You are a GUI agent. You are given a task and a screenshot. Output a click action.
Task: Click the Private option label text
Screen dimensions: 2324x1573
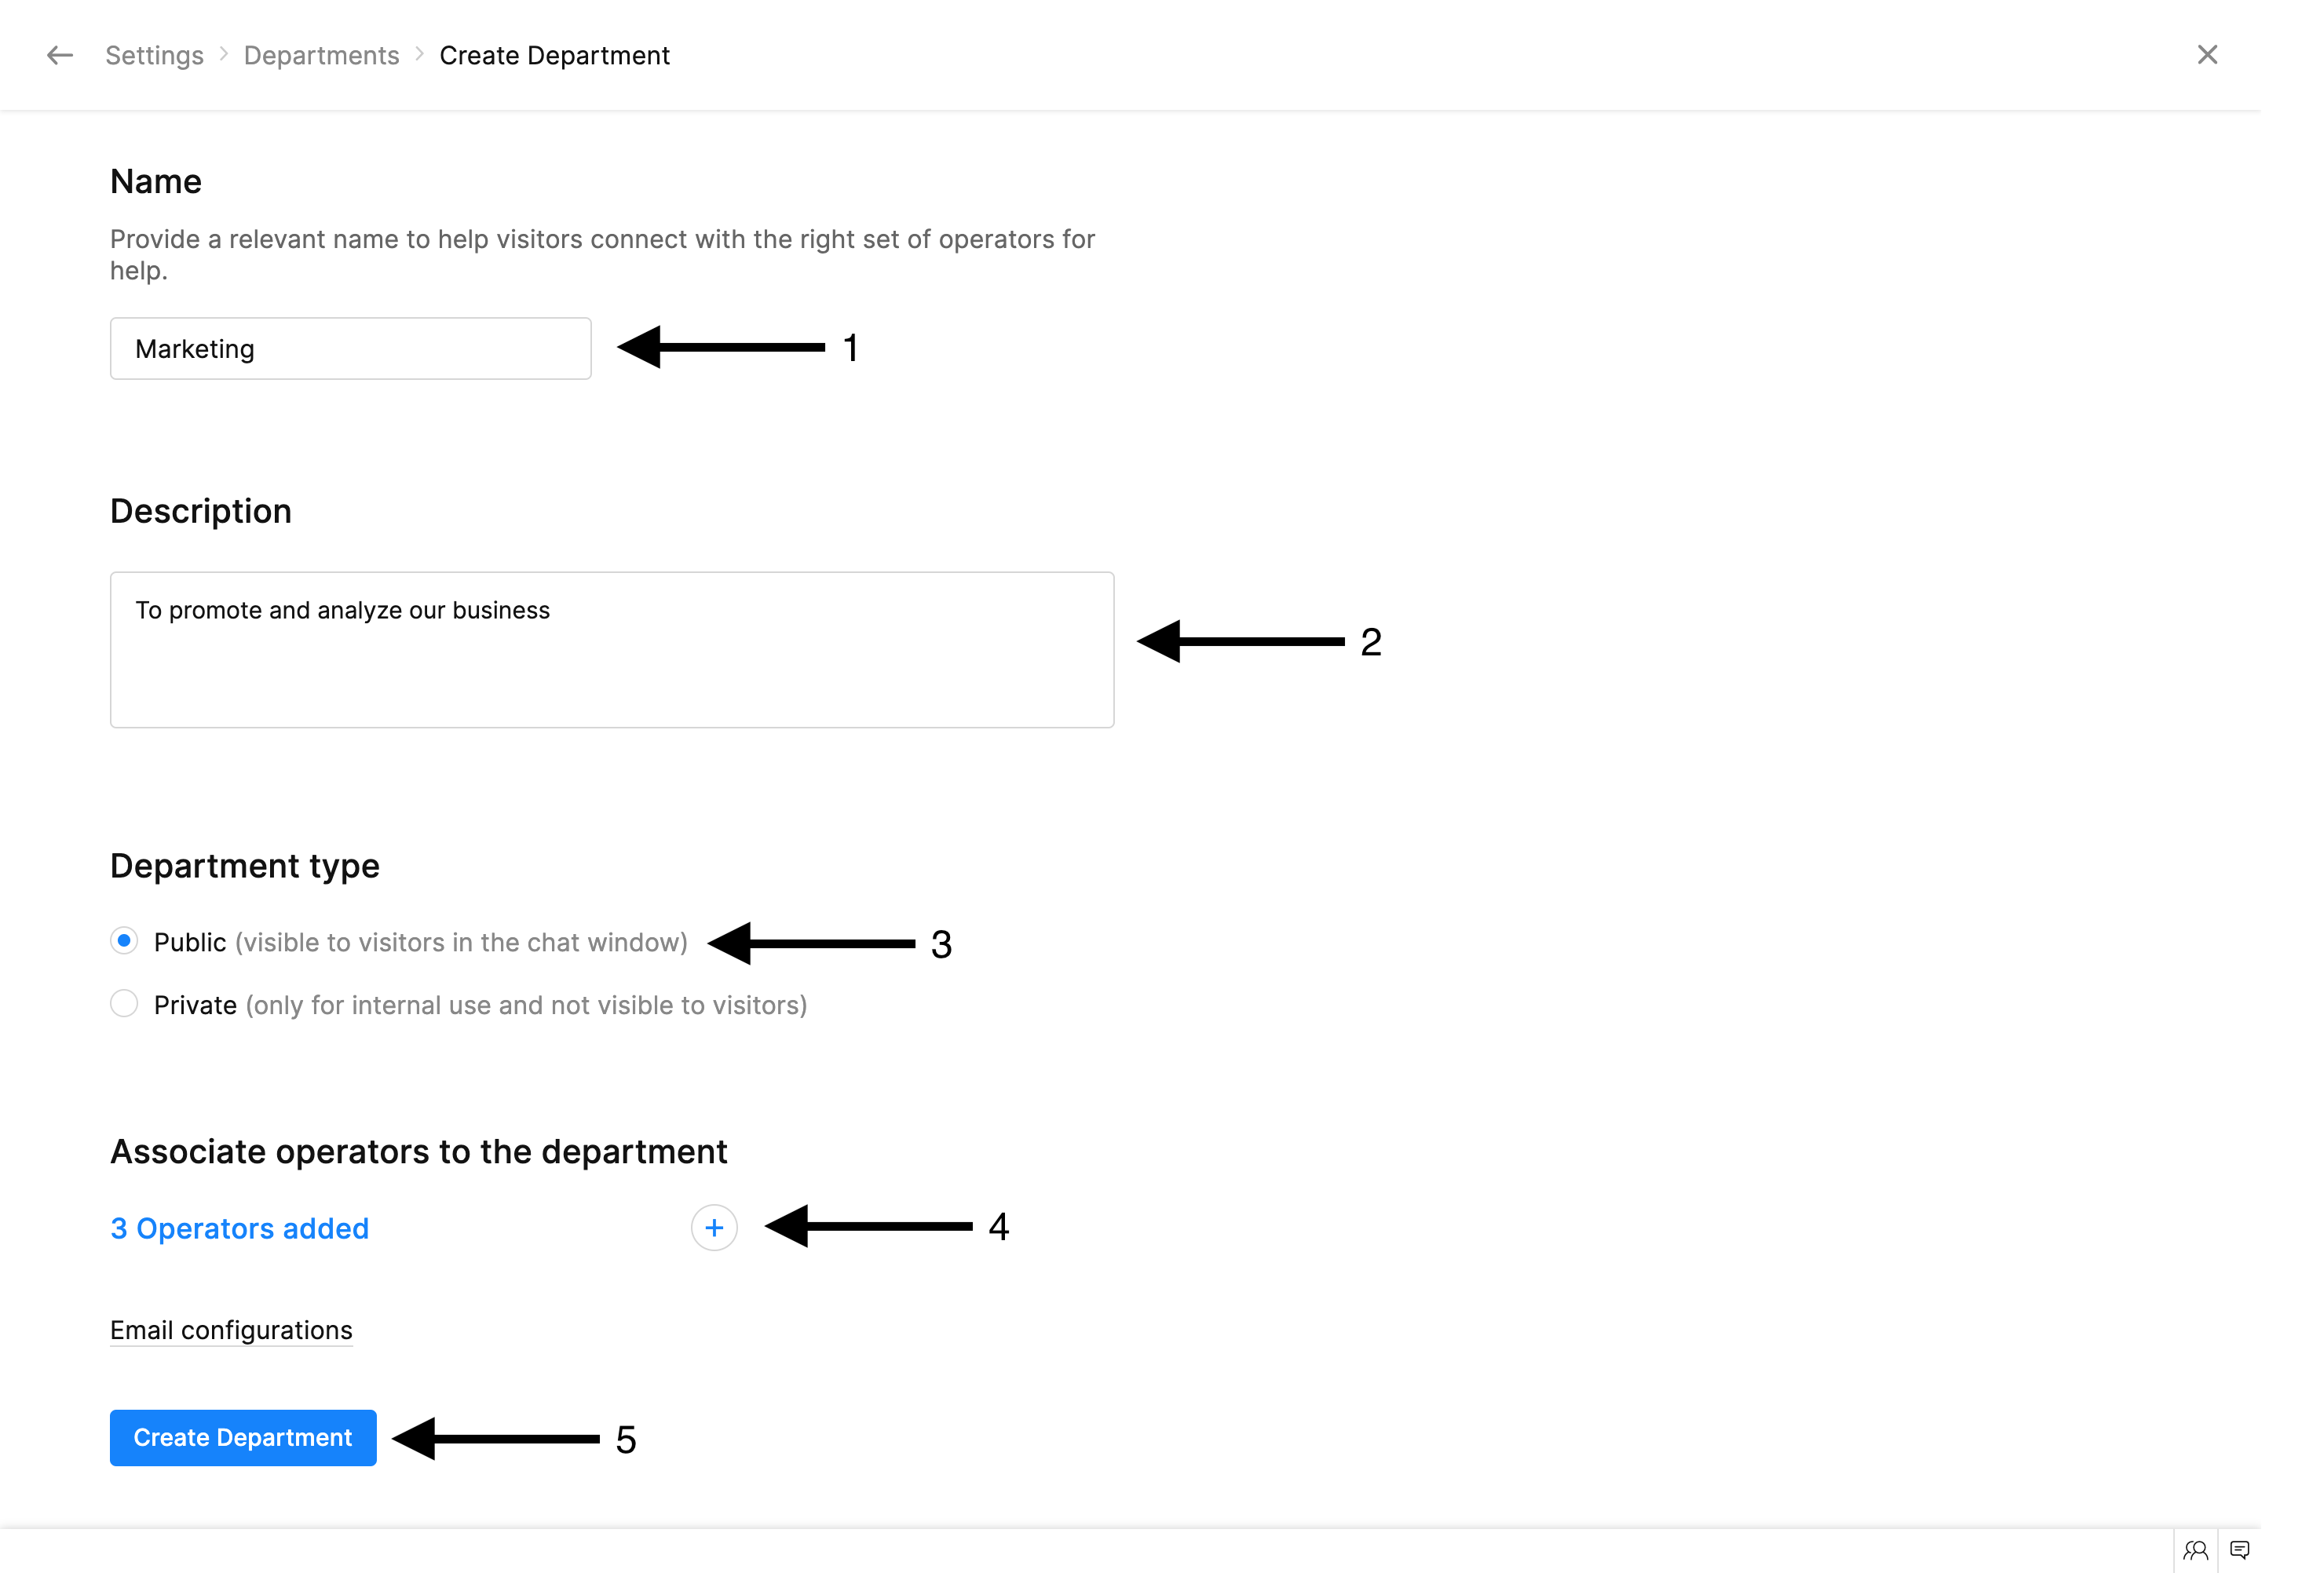point(195,1005)
